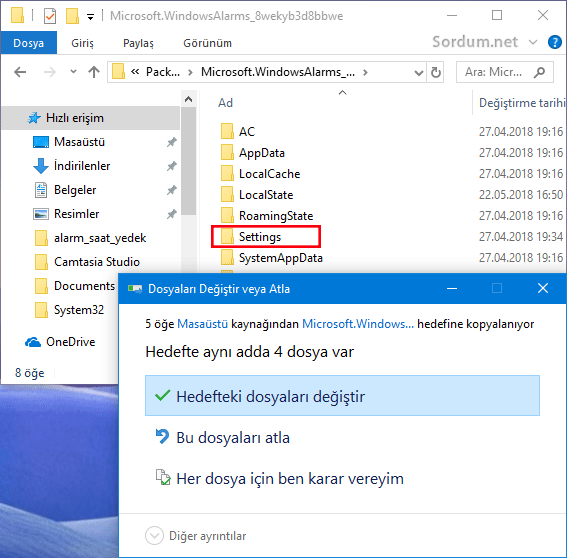Open the Dosya menu tab

click(29, 43)
